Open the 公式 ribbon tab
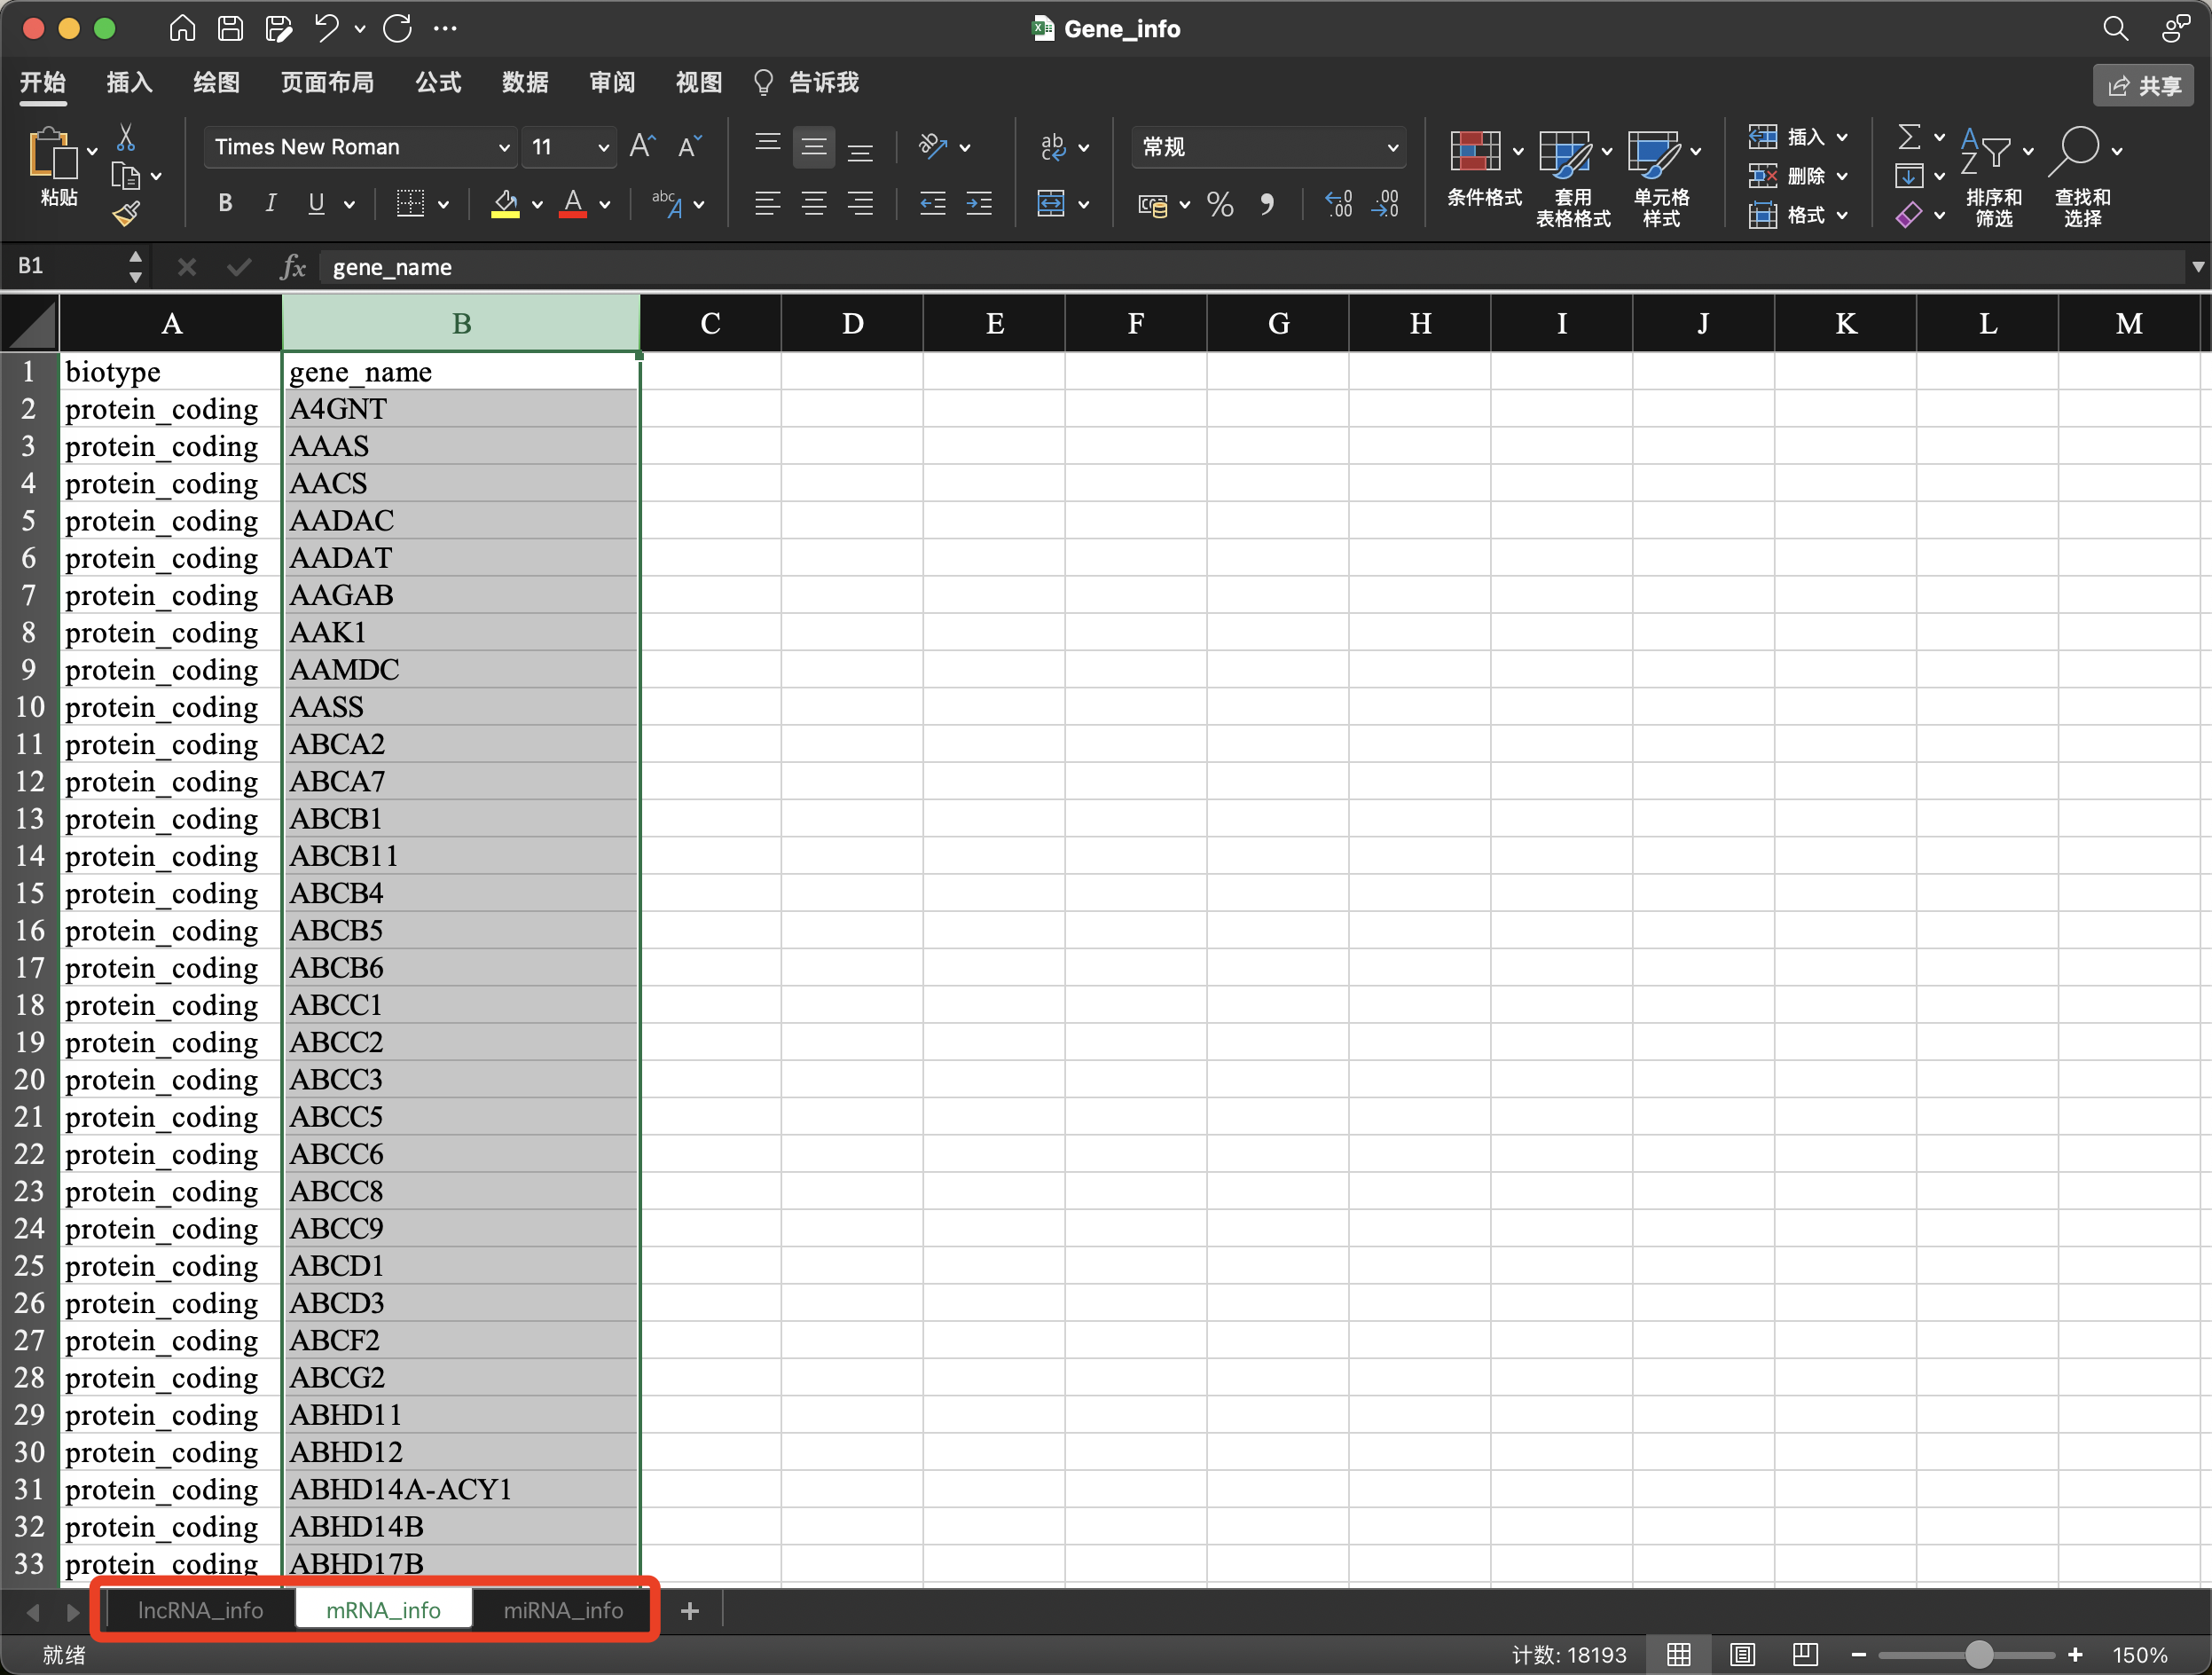Image resolution: width=2212 pixels, height=1675 pixels. pyautogui.click(x=438, y=82)
